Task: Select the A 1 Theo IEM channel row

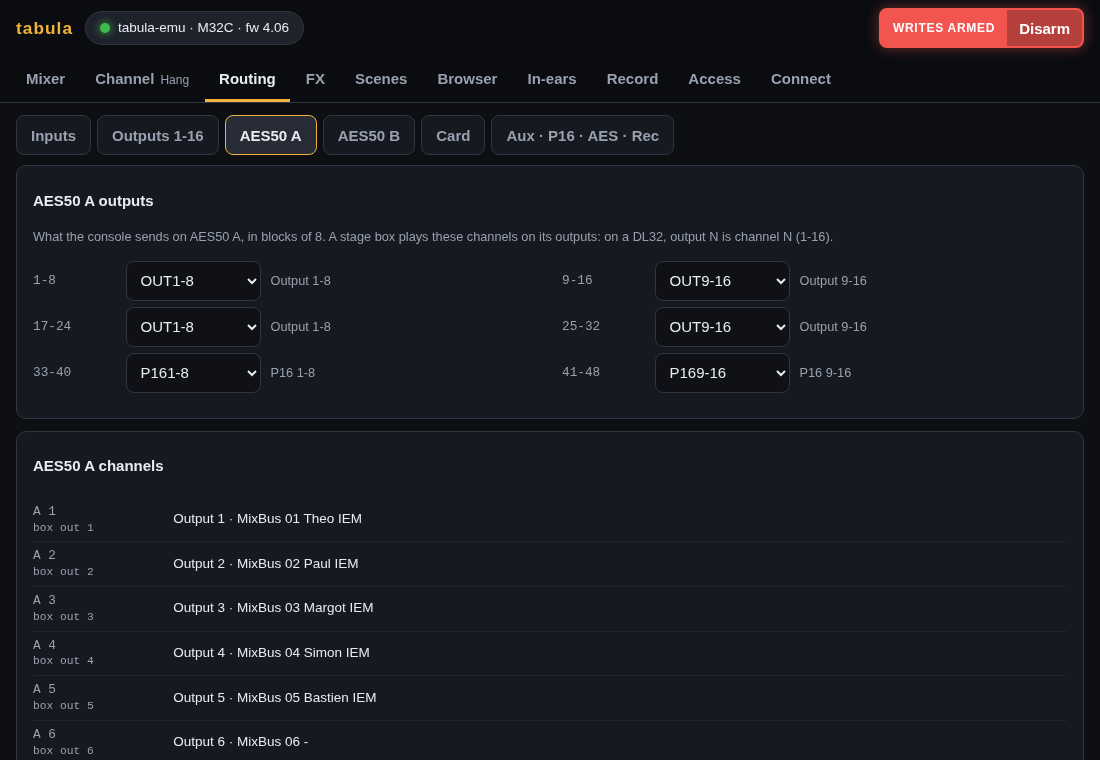Action: pyautogui.click(x=549, y=519)
